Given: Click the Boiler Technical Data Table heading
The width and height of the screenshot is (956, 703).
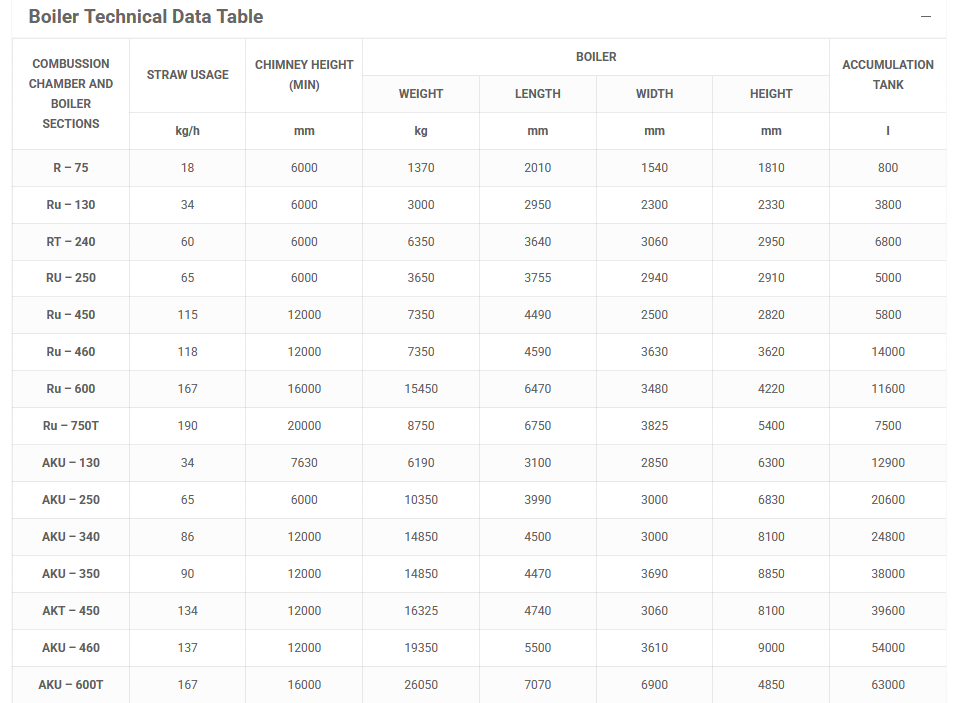Looking at the screenshot, I should [146, 17].
